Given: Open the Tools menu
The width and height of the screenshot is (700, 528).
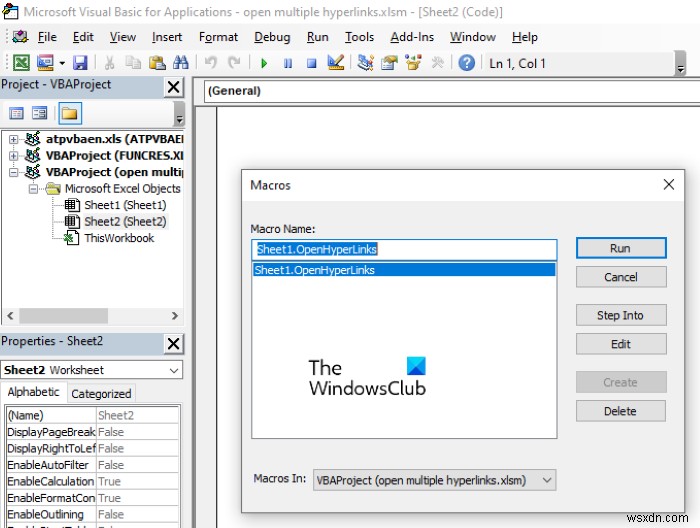Looking at the screenshot, I should coord(359,37).
